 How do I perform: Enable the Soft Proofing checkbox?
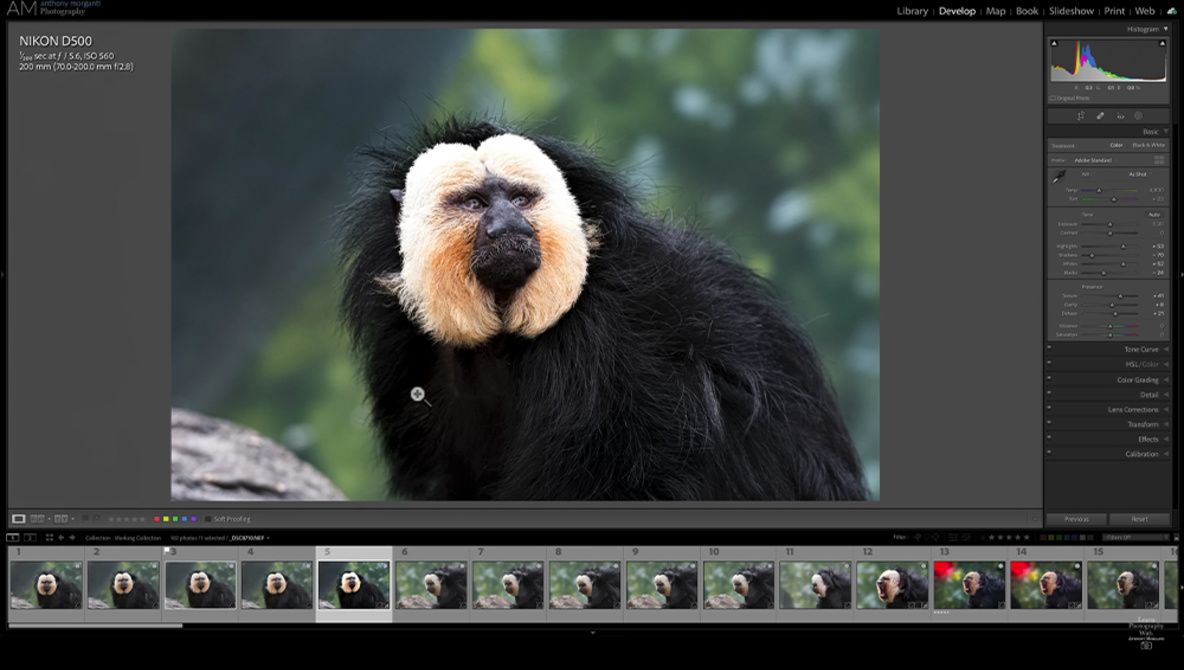pos(208,519)
